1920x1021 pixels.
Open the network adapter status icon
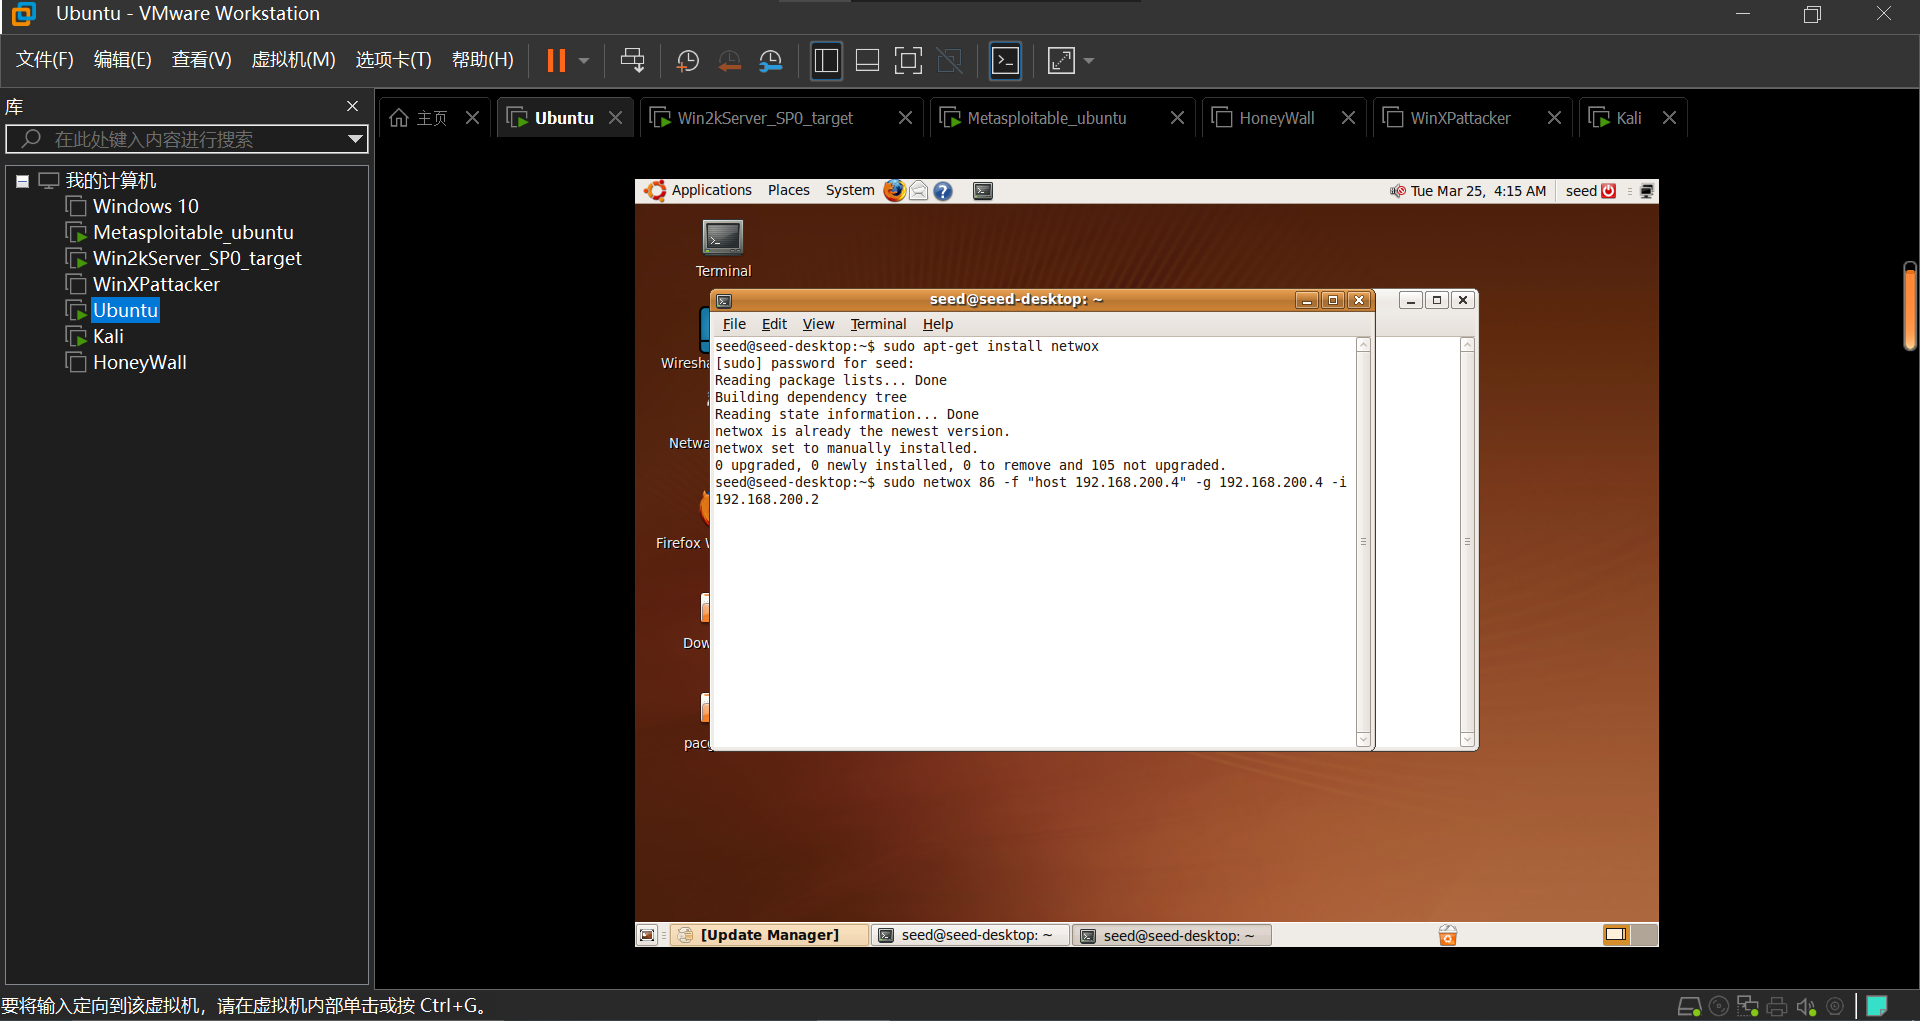(x=1748, y=1006)
